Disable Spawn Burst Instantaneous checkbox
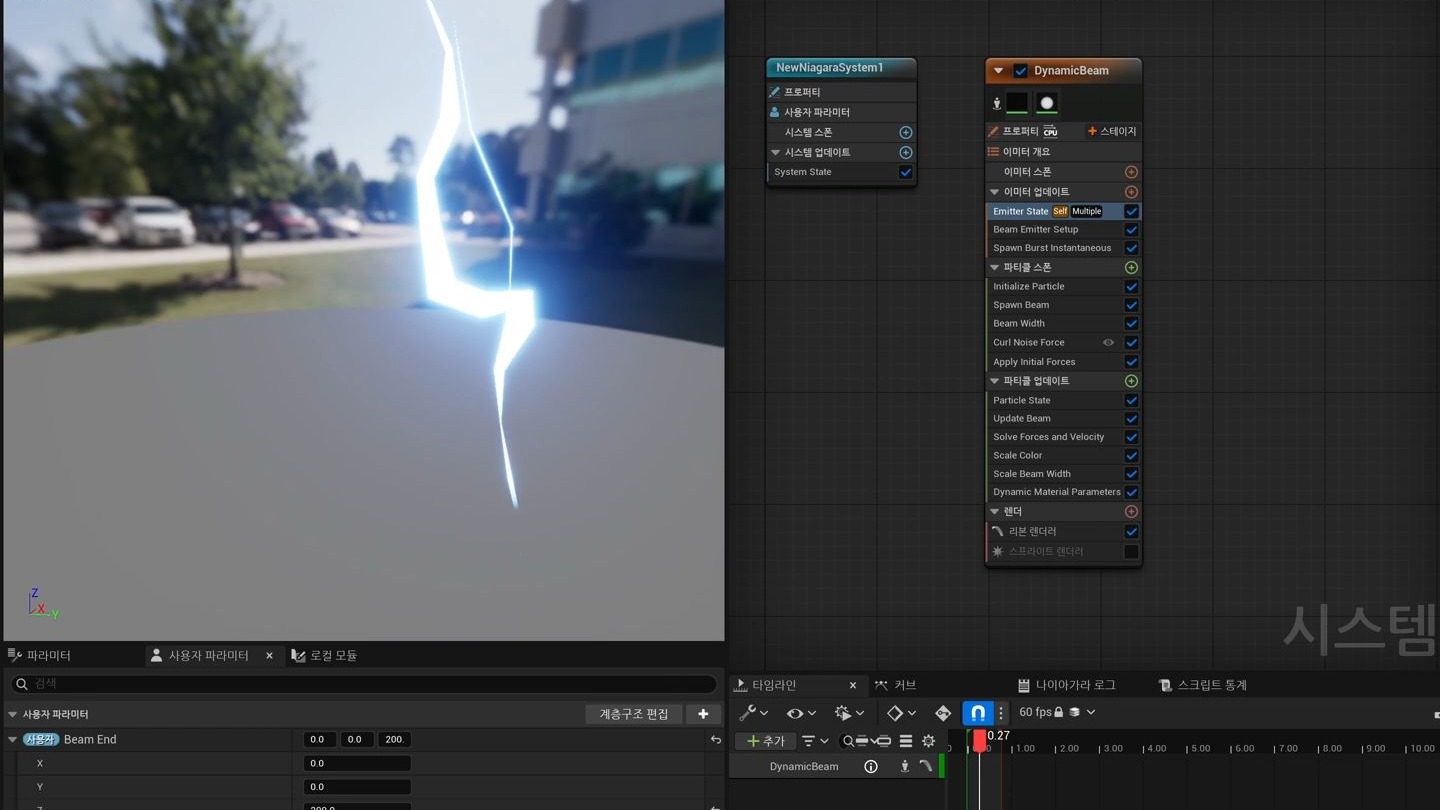1440x810 pixels. pyautogui.click(x=1131, y=248)
